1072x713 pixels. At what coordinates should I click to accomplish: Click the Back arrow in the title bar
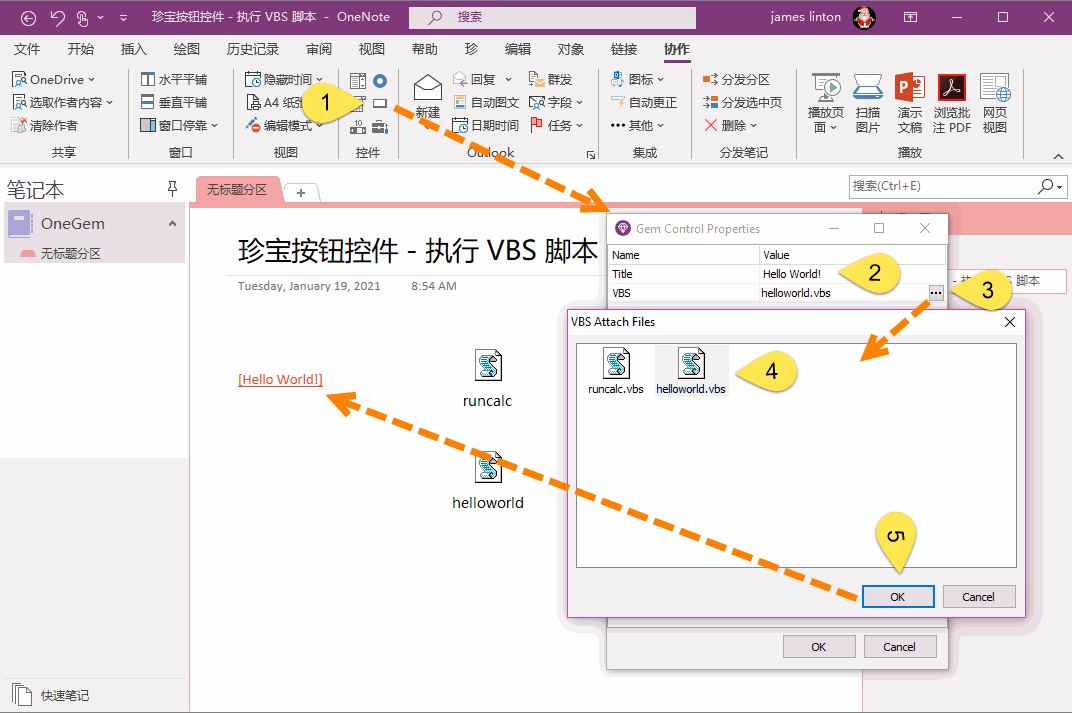(x=28, y=18)
